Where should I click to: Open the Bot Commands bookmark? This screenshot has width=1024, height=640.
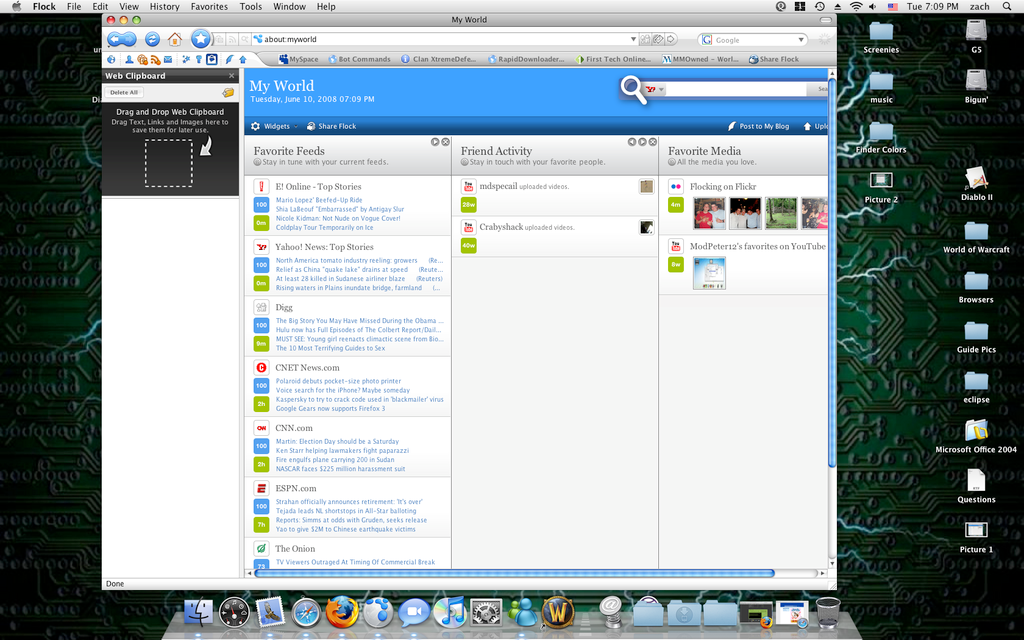(359, 59)
